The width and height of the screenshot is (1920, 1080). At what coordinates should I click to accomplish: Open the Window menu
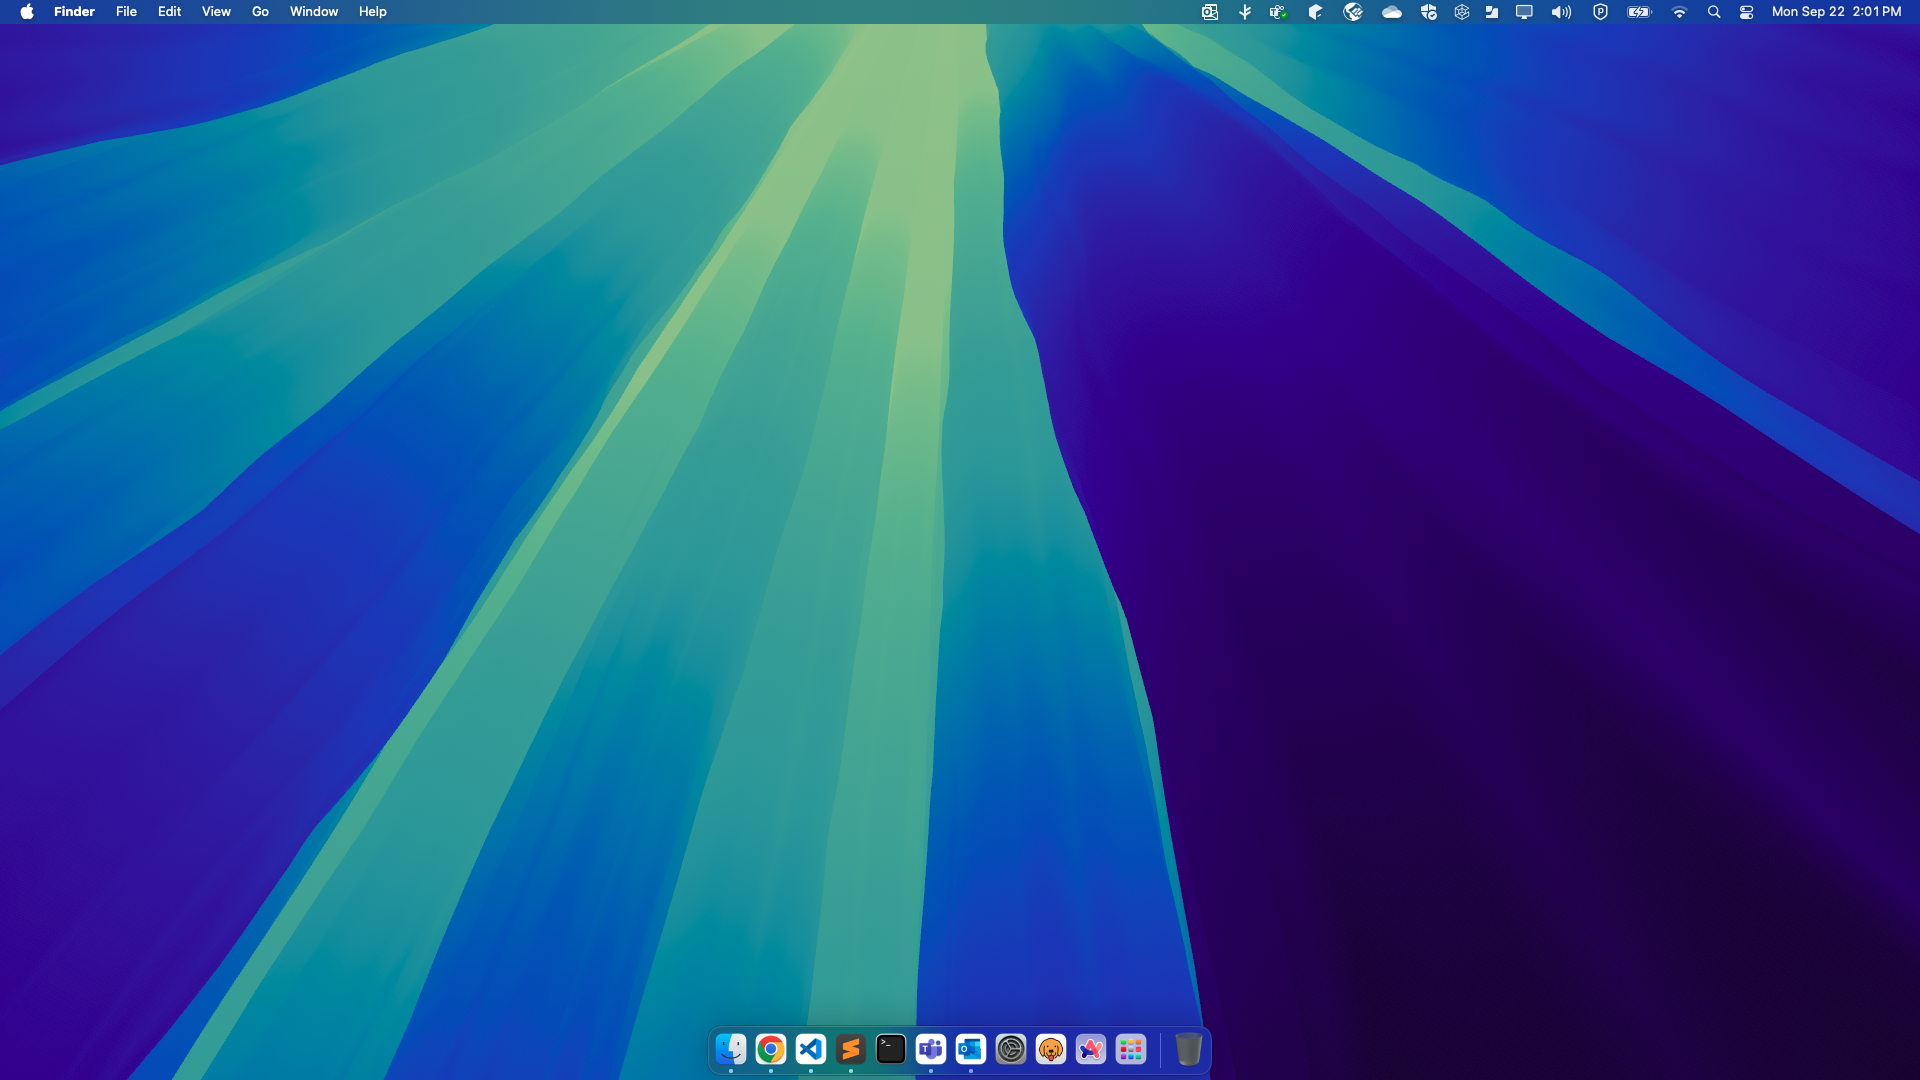(314, 12)
